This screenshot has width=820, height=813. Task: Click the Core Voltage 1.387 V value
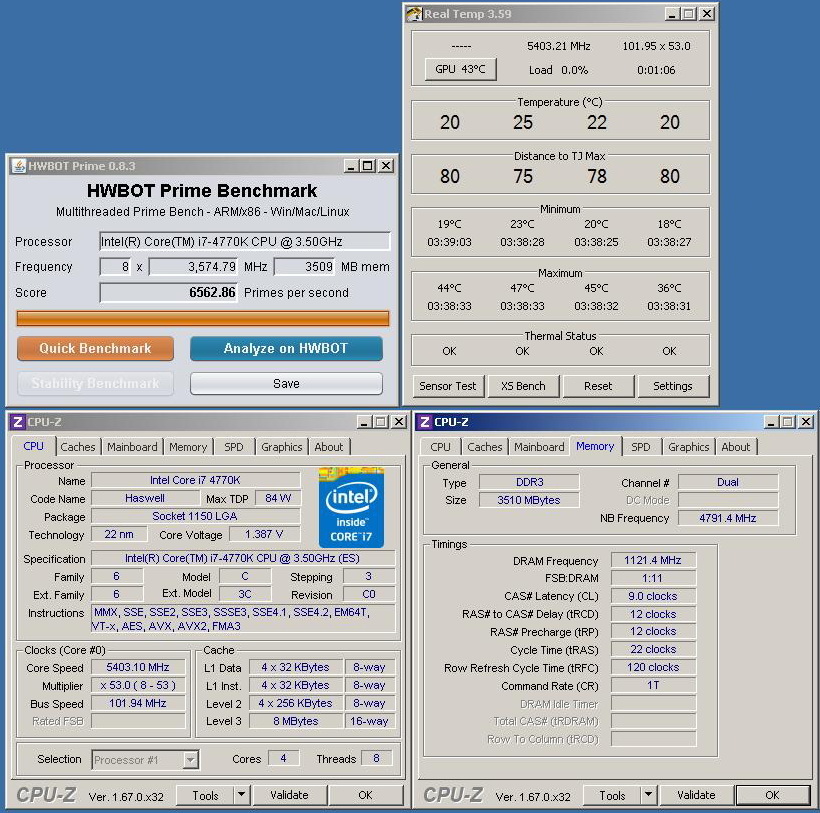click(264, 534)
